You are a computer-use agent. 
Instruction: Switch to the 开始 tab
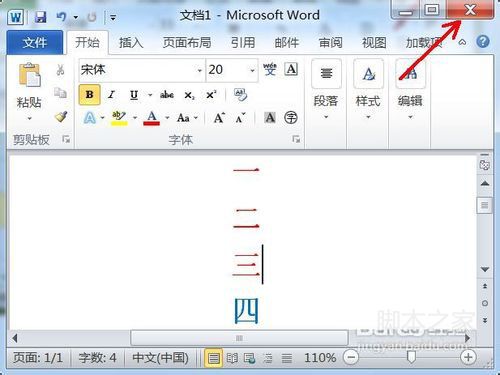tap(87, 43)
